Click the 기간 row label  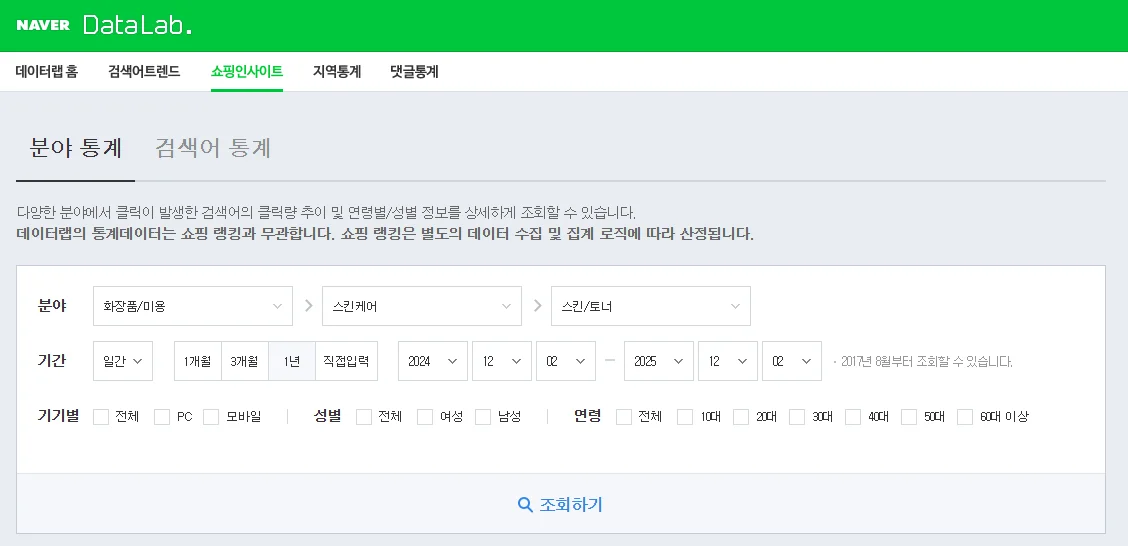point(52,360)
